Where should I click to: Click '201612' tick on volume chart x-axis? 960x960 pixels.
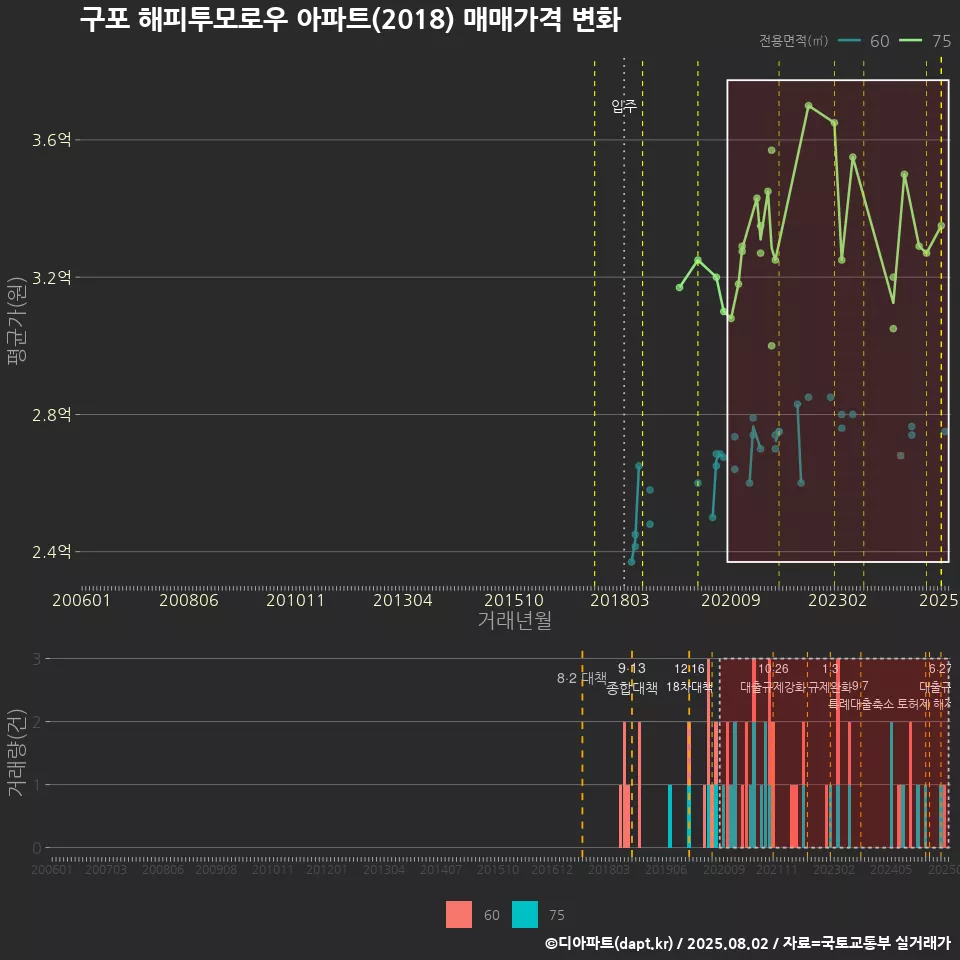click(552, 869)
